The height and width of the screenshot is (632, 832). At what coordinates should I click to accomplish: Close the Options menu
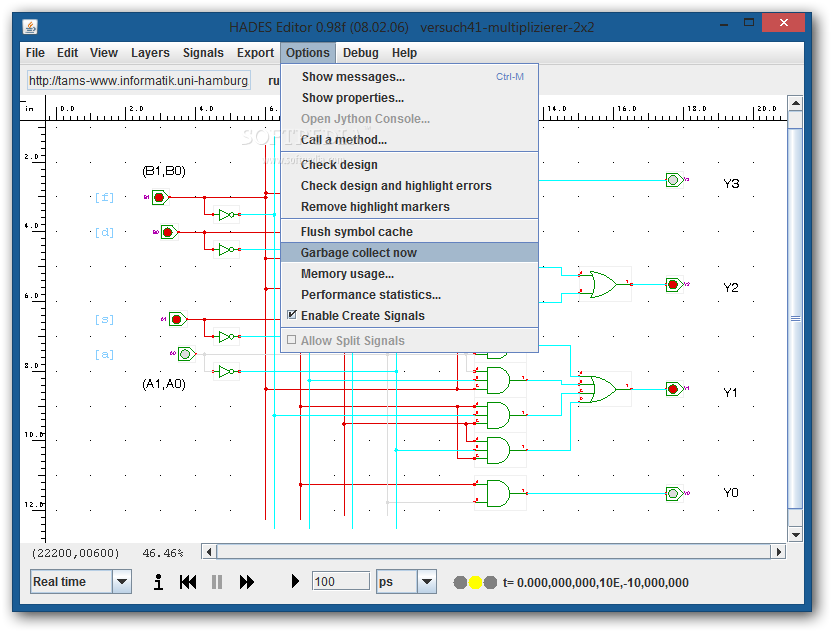[308, 53]
